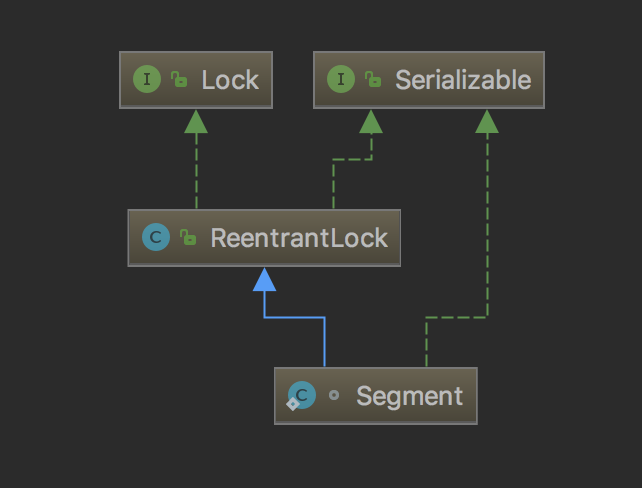
Task: Click the public visibility icon beside Lock
Action: [x=179, y=80]
